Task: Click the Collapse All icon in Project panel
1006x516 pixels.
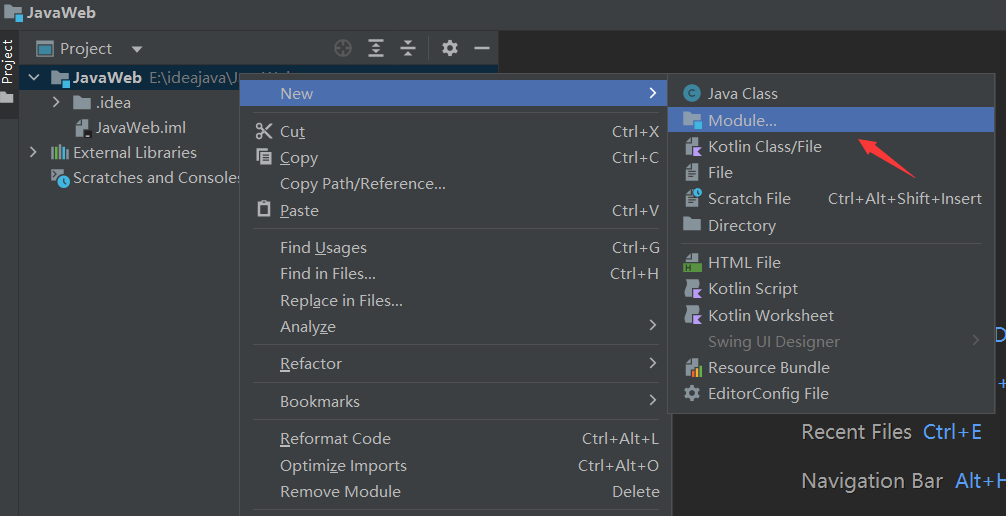Action: [x=408, y=48]
